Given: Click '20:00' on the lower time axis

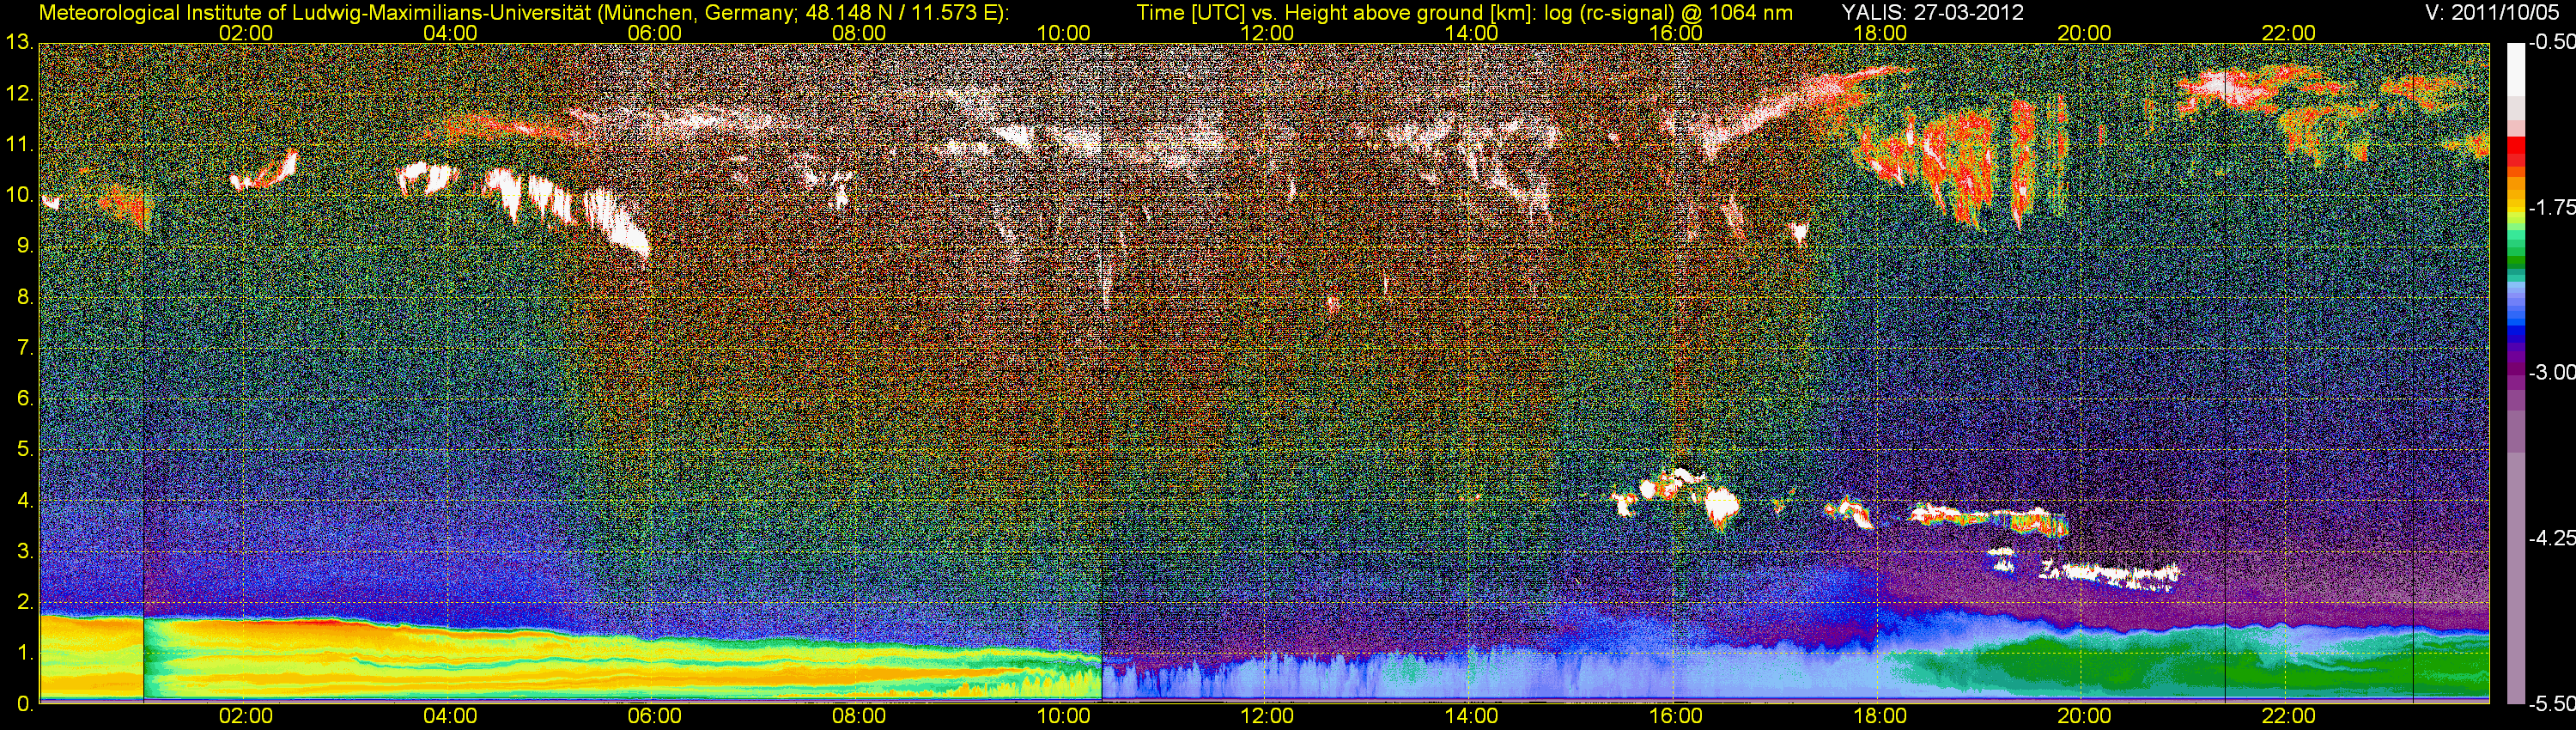Looking at the screenshot, I should (2084, 716).
